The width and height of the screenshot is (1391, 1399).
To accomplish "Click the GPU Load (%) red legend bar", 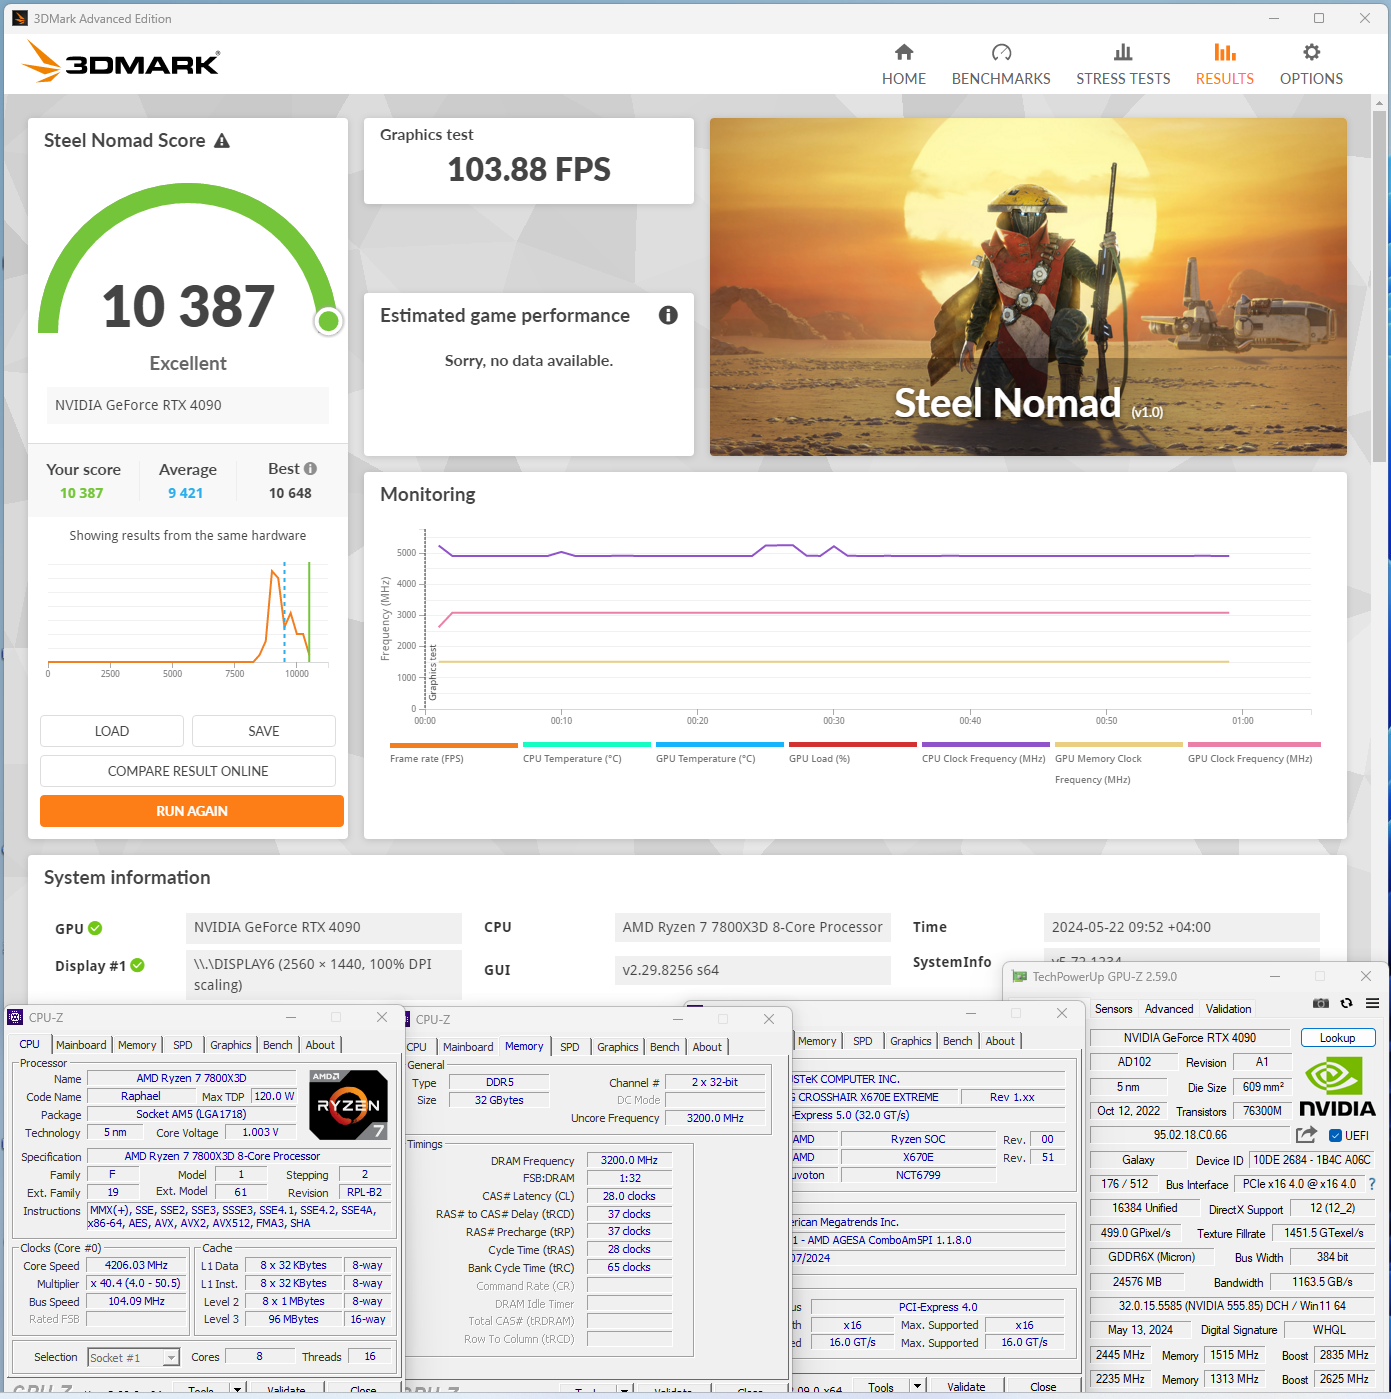I will point(852,744).
